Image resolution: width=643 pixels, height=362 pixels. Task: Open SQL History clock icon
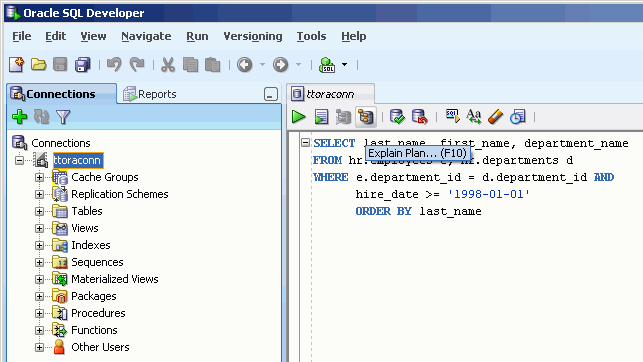coord(518,117)
